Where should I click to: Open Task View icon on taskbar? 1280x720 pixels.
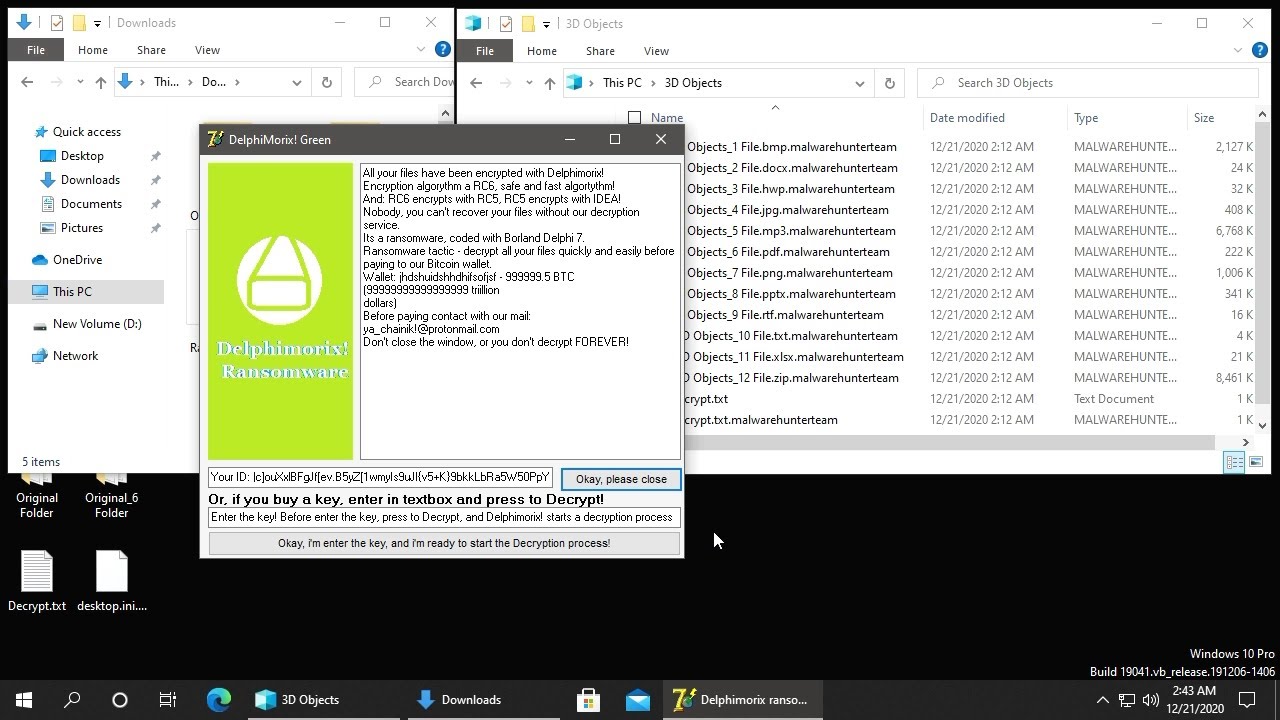pyautogui.click(x=168, y=700)
